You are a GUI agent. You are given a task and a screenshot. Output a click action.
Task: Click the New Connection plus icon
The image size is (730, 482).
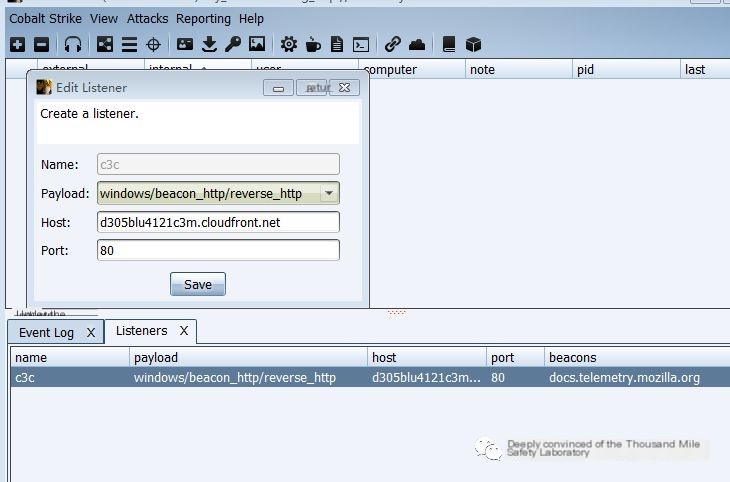coord(18,45)
